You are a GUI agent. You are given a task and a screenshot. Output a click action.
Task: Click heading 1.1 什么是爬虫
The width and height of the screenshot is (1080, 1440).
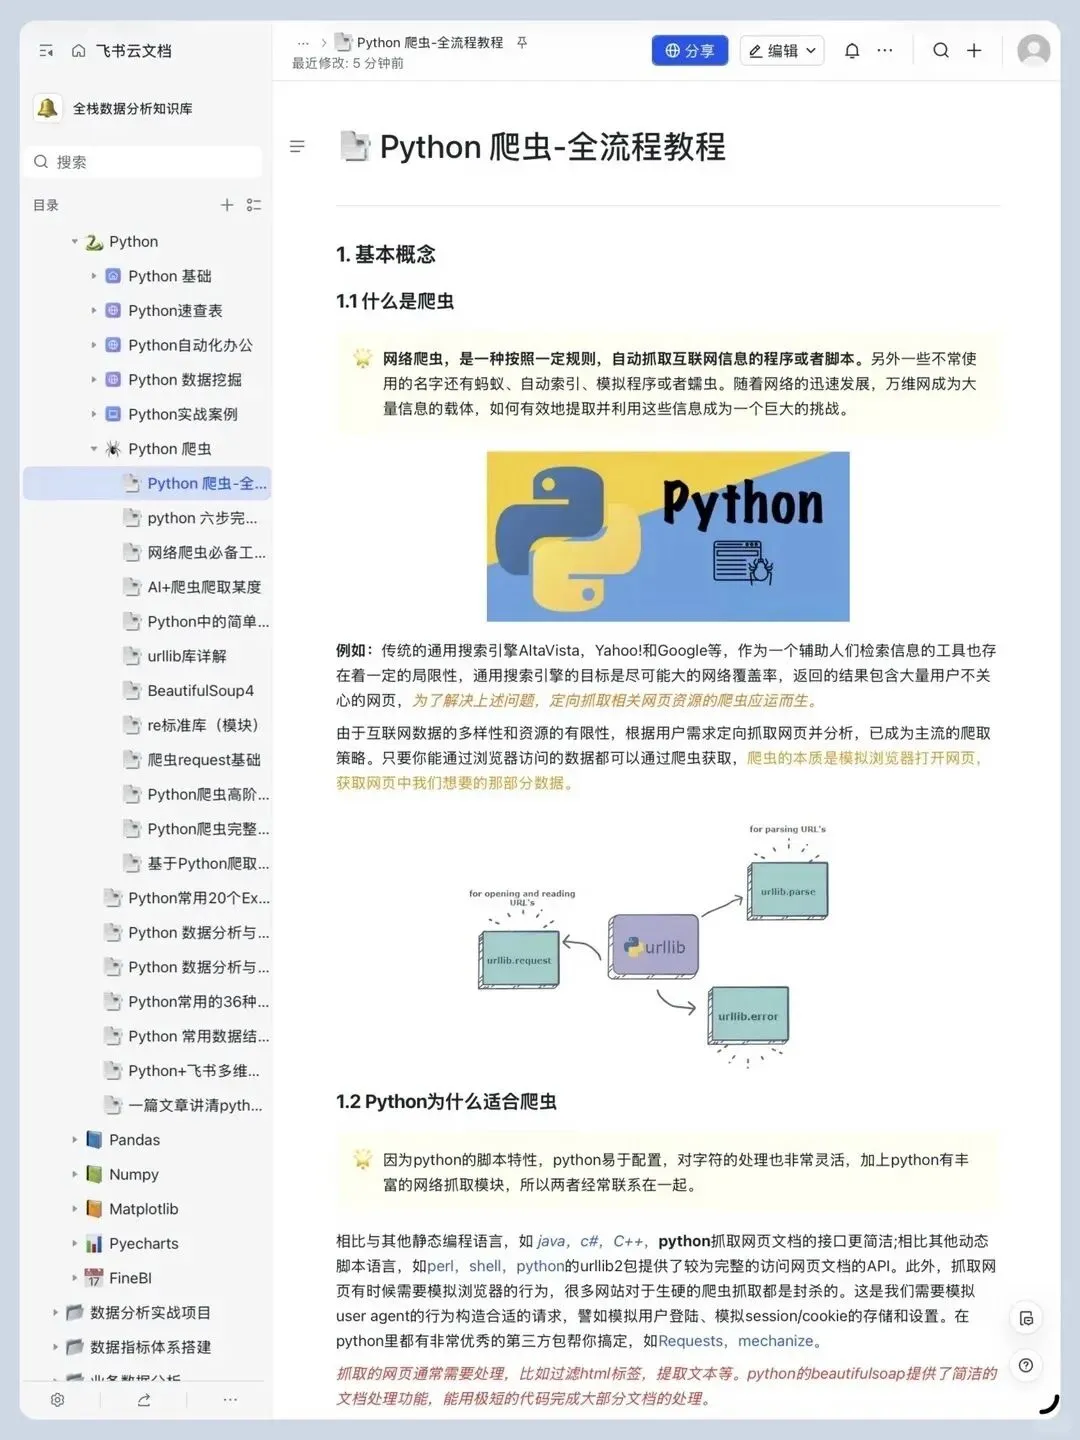click(395, 301)
